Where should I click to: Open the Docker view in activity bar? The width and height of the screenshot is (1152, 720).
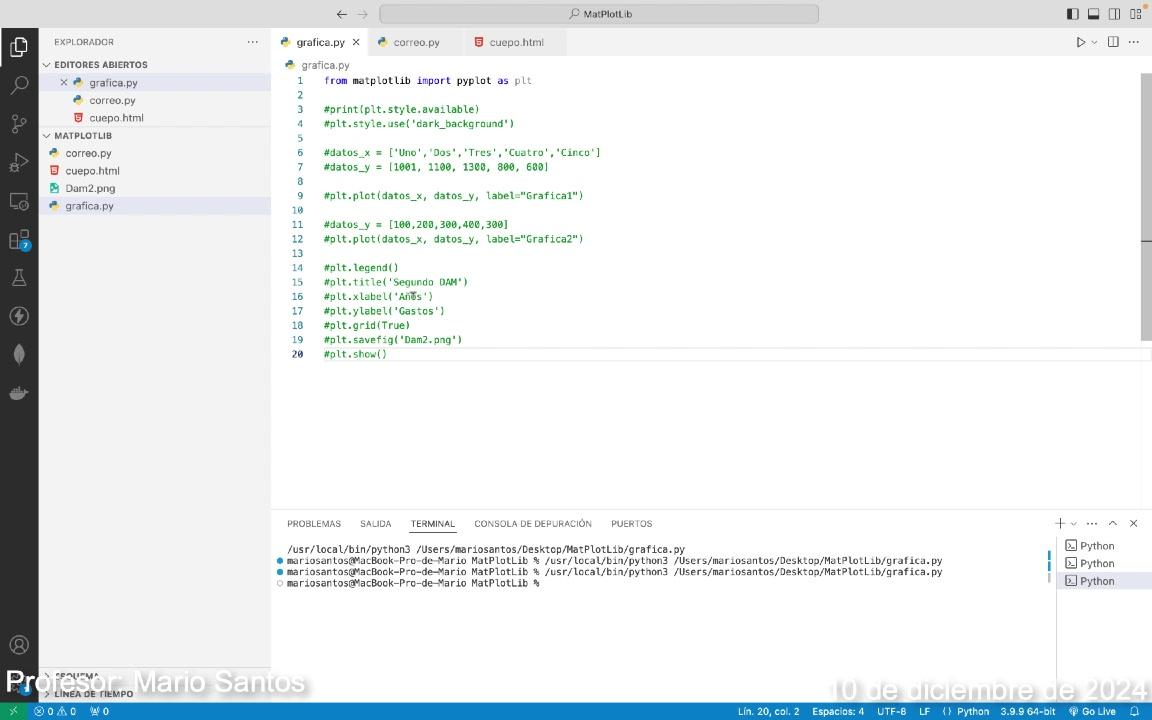pos(19,393)
